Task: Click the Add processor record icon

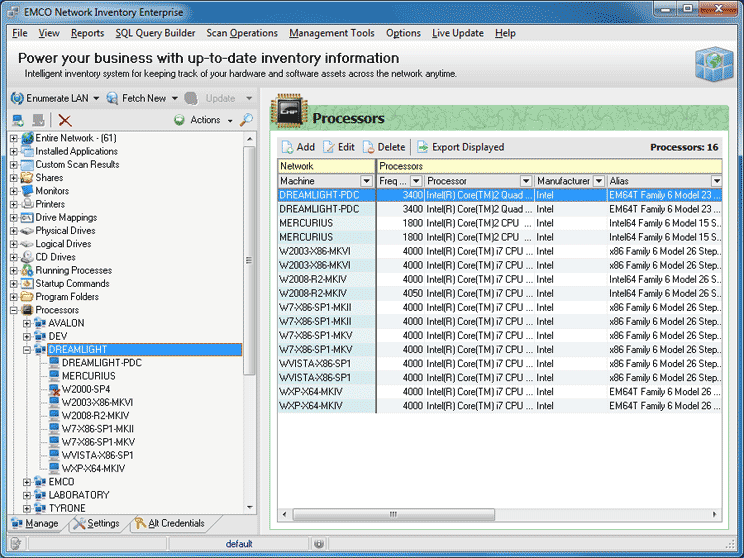Action: 287,147
